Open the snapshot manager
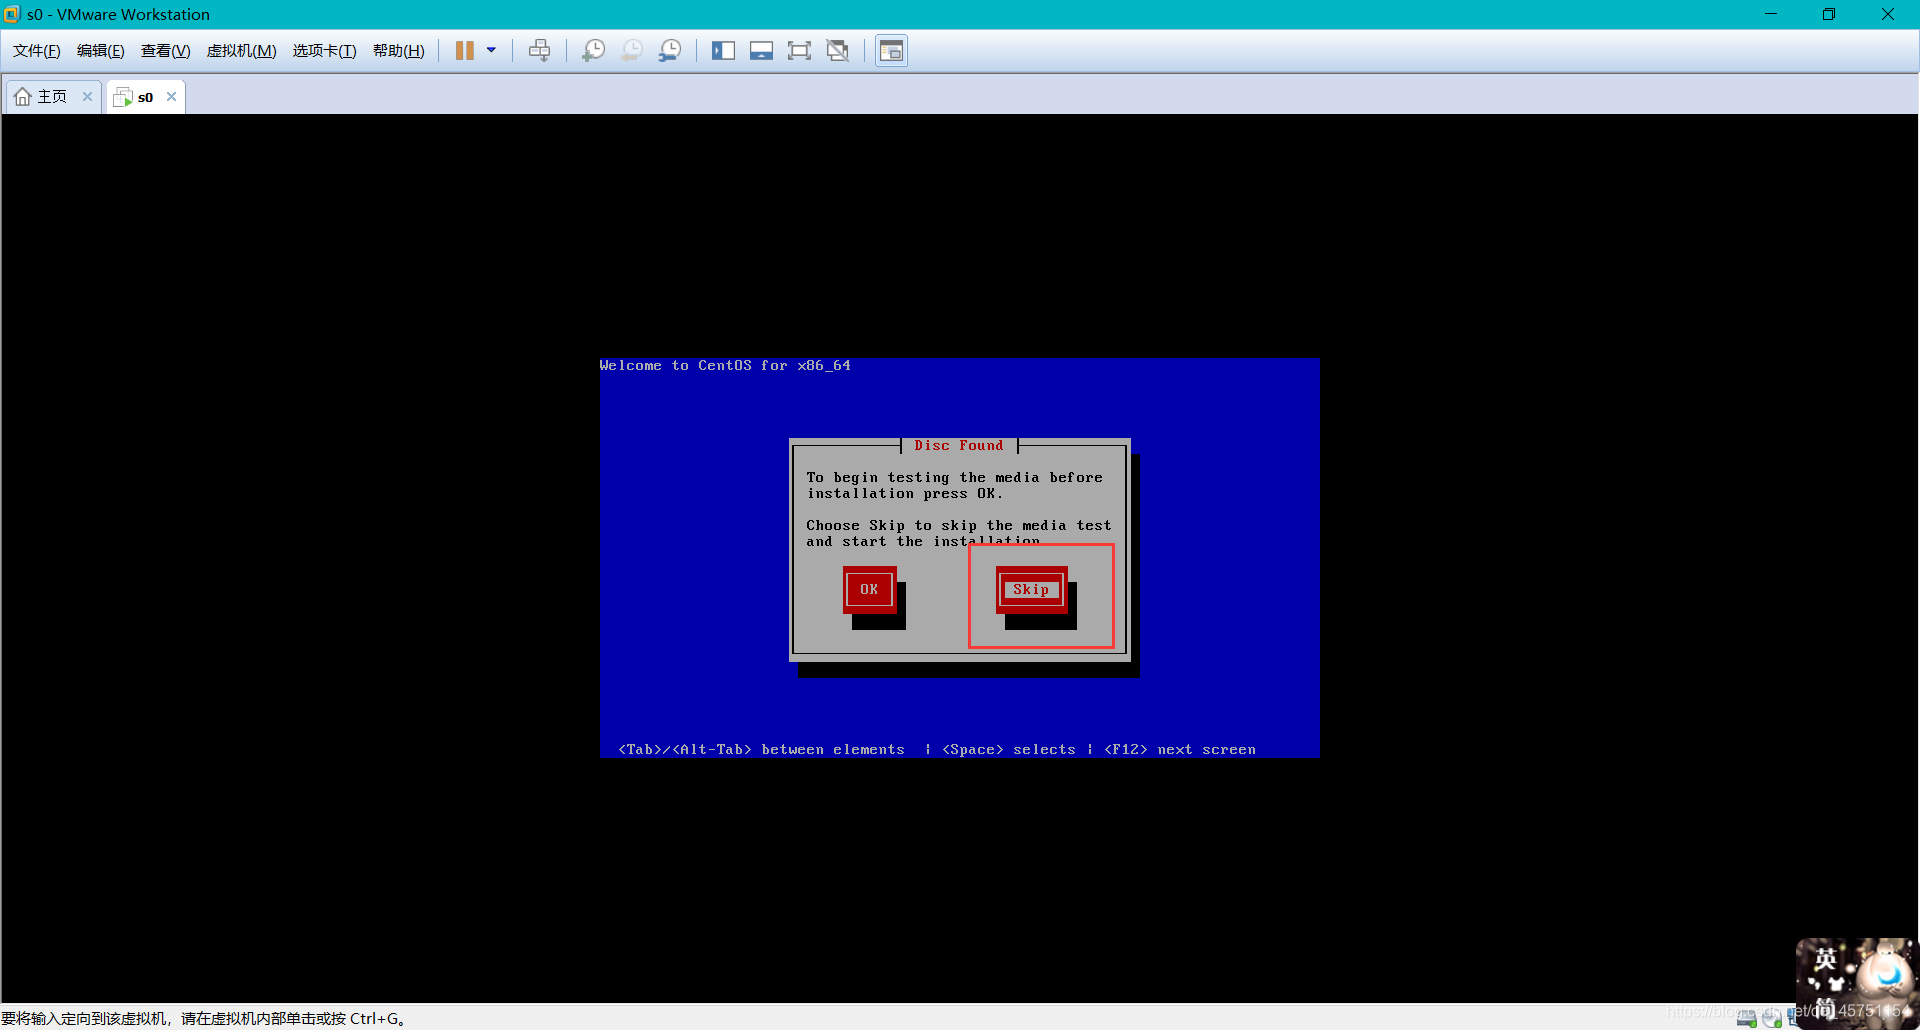The width and height of the screenshot is (1920, 1030). point(670,51)
